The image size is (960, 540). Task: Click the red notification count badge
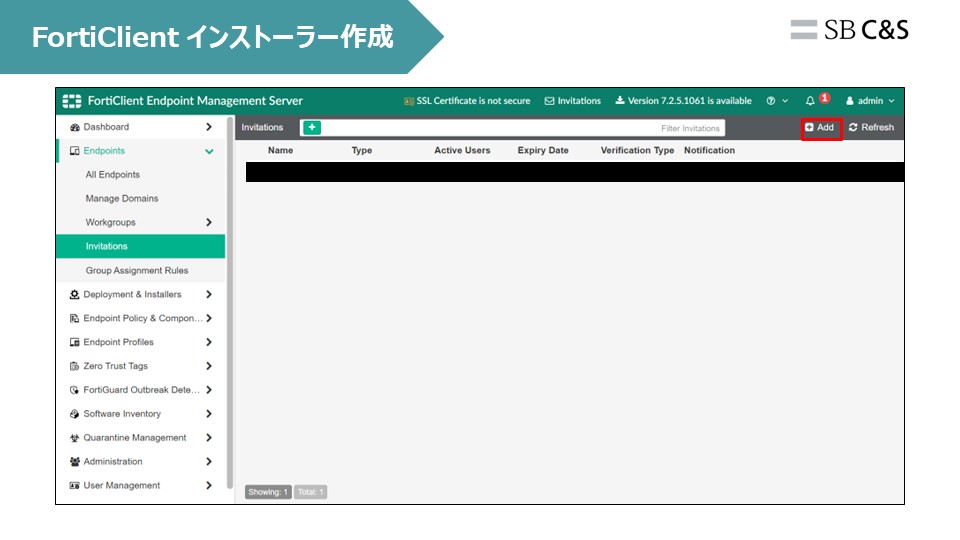(825, 97)
